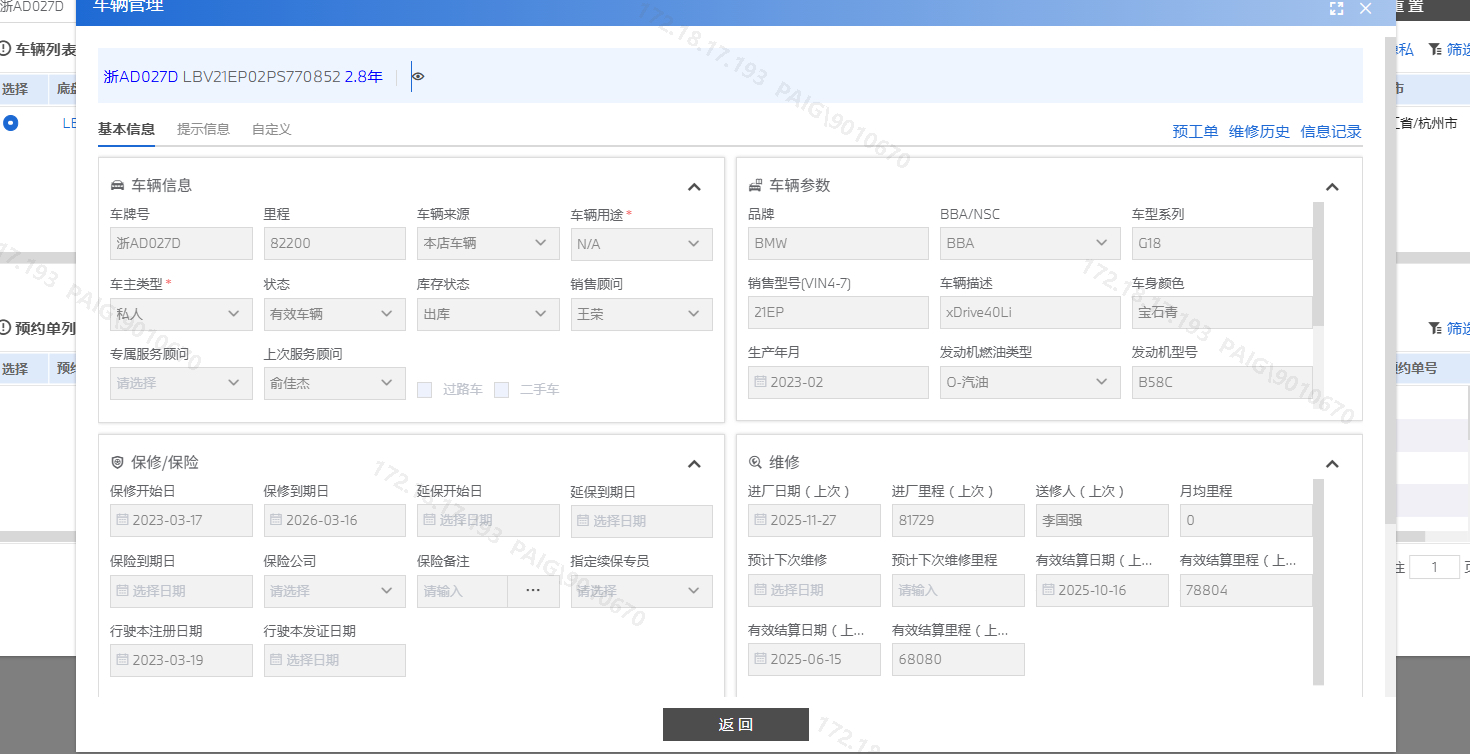Collapse the 车辆信息 section
The image size is (1470, 754).
(x=694, y=186)
